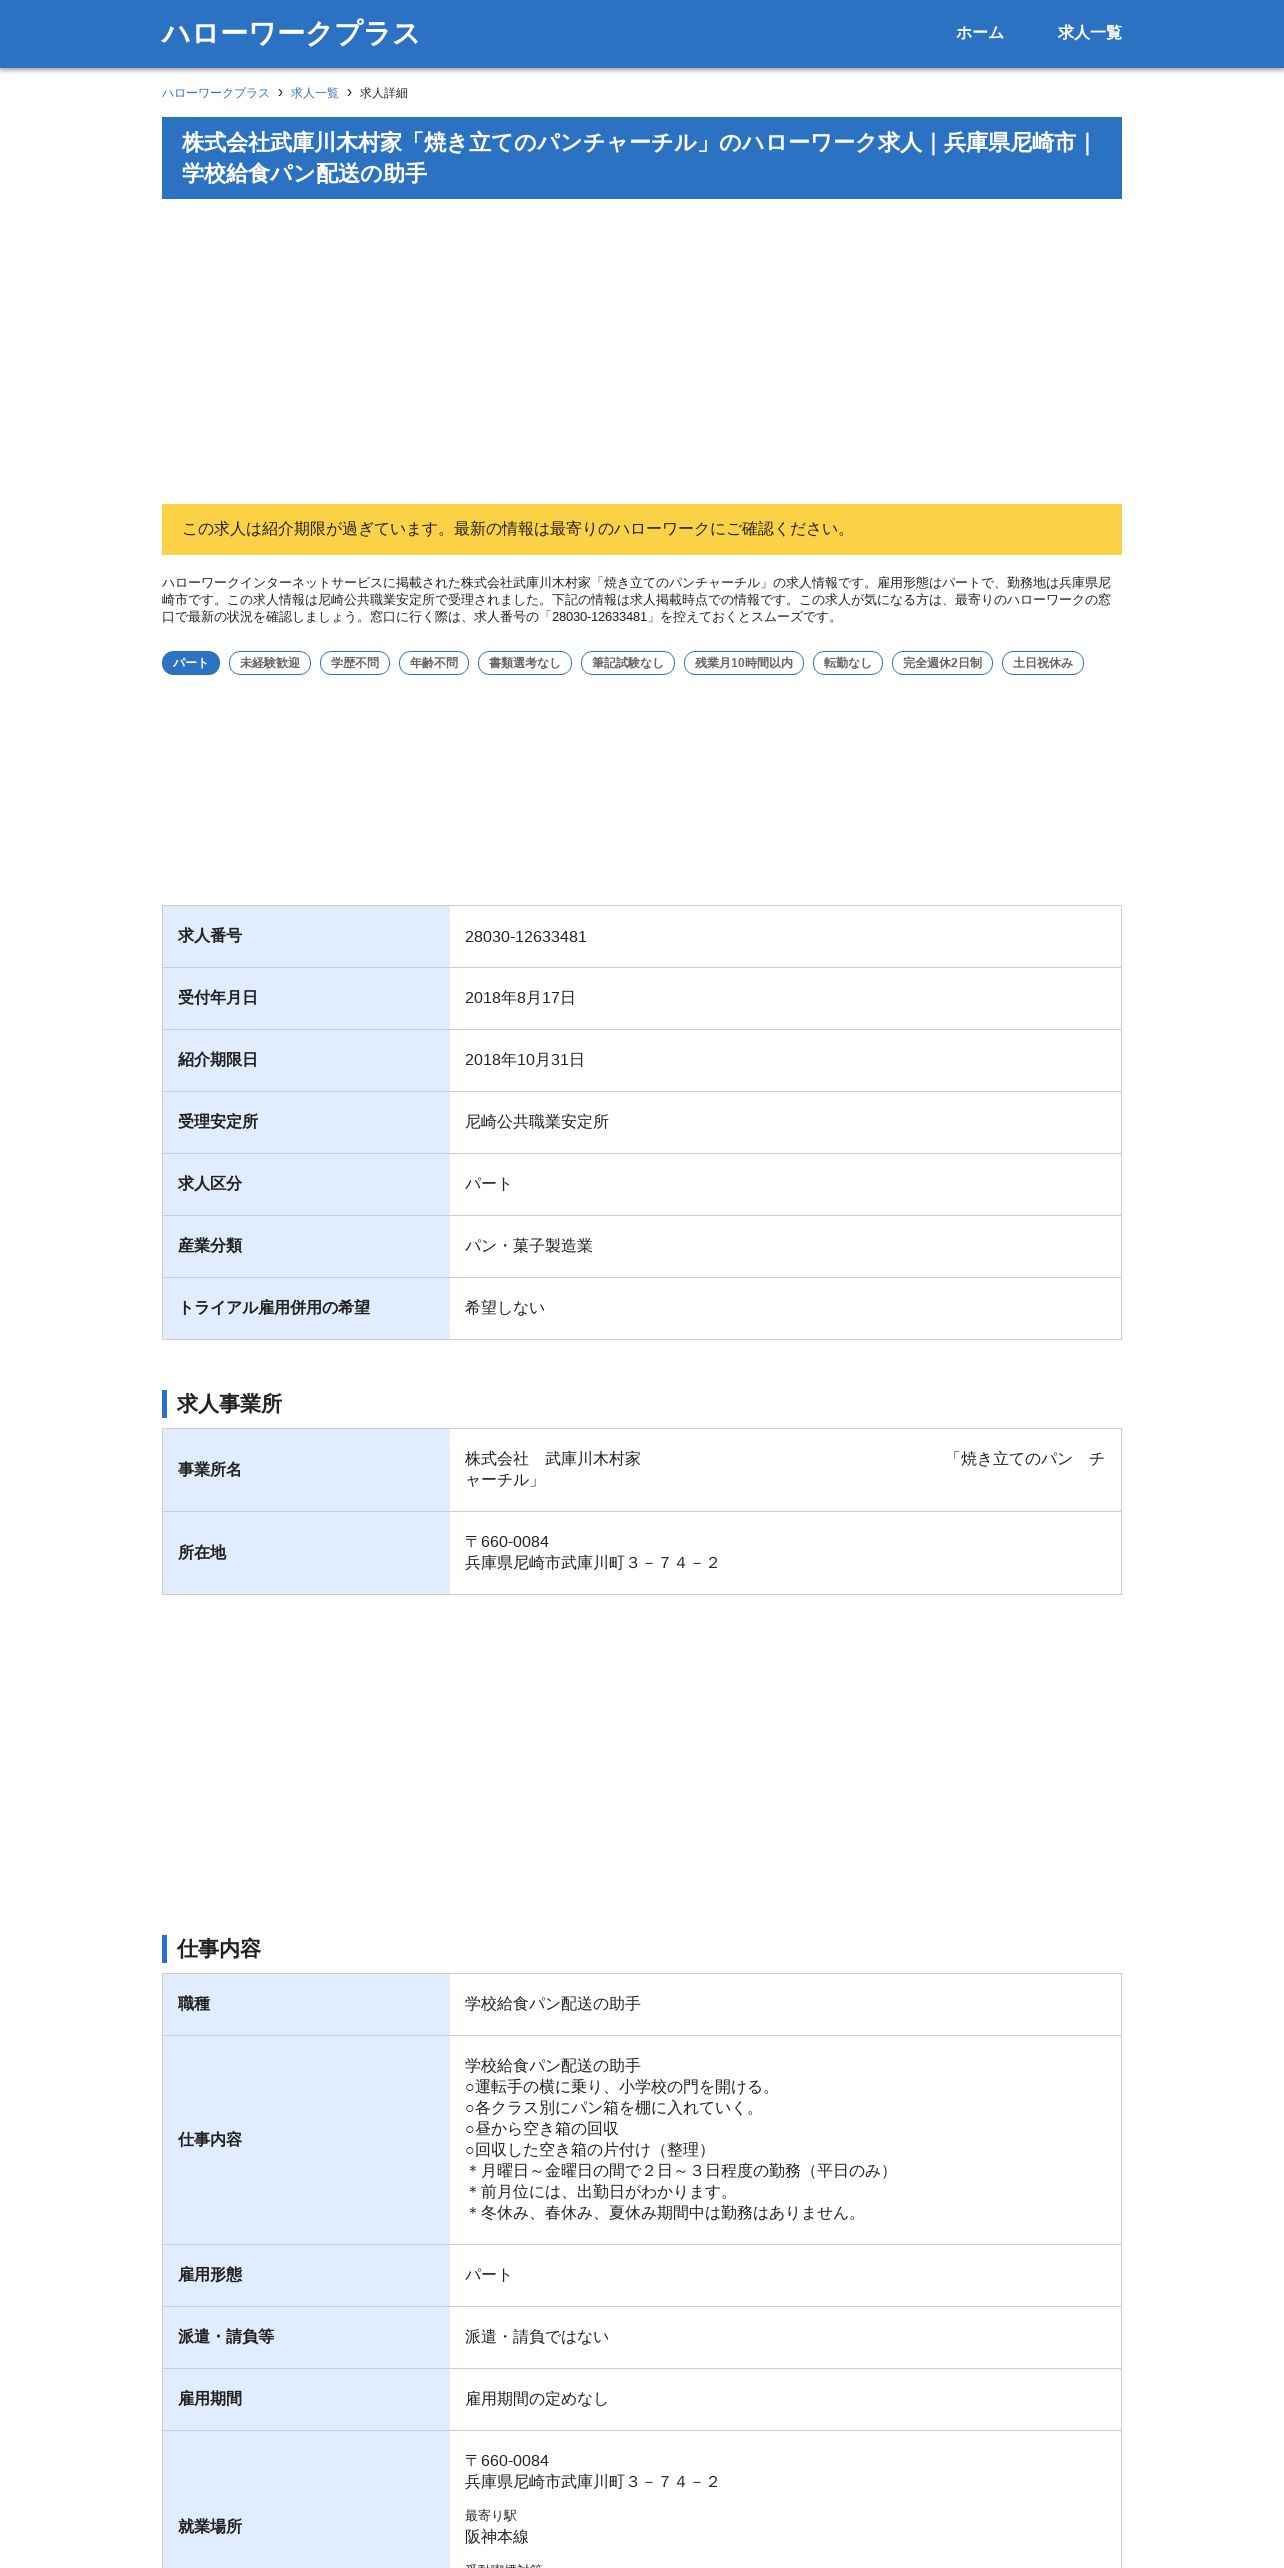This screenshot has width=1284, height=2568.
Task: Select the 求人詳細 breadcrumb text
Action: pos(384,93)
